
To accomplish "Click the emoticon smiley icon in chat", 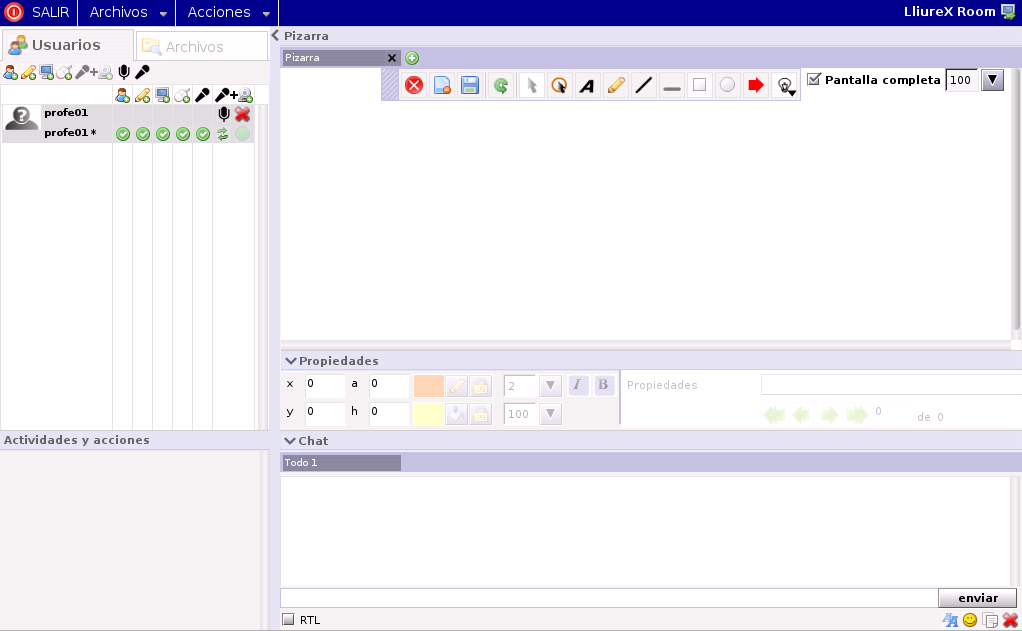I will click(970, 621).
